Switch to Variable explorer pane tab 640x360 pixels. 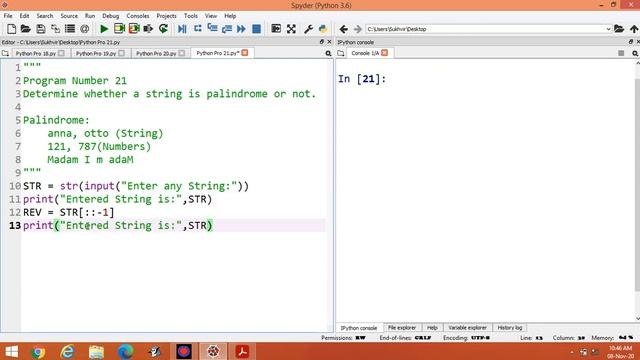(x=467, y=328)
